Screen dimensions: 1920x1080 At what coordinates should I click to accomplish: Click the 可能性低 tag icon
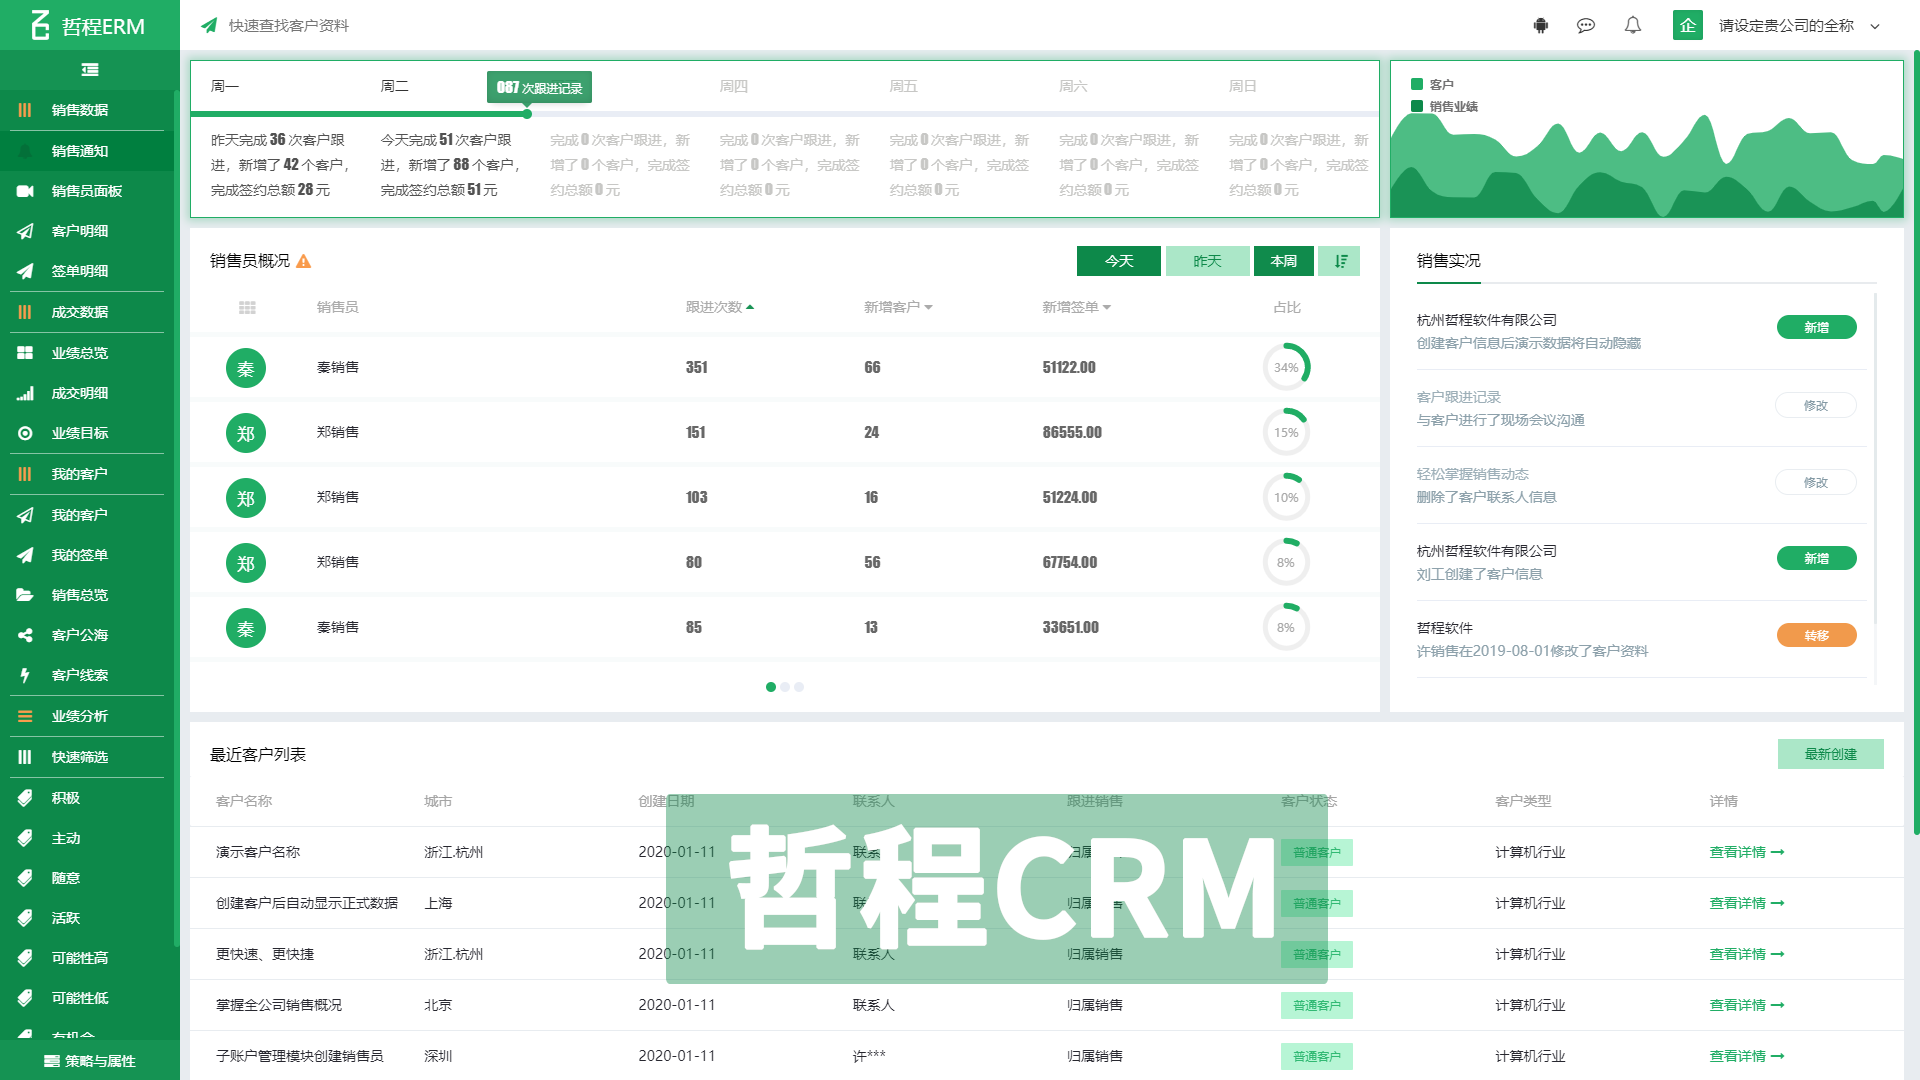[x=25, y=998]
